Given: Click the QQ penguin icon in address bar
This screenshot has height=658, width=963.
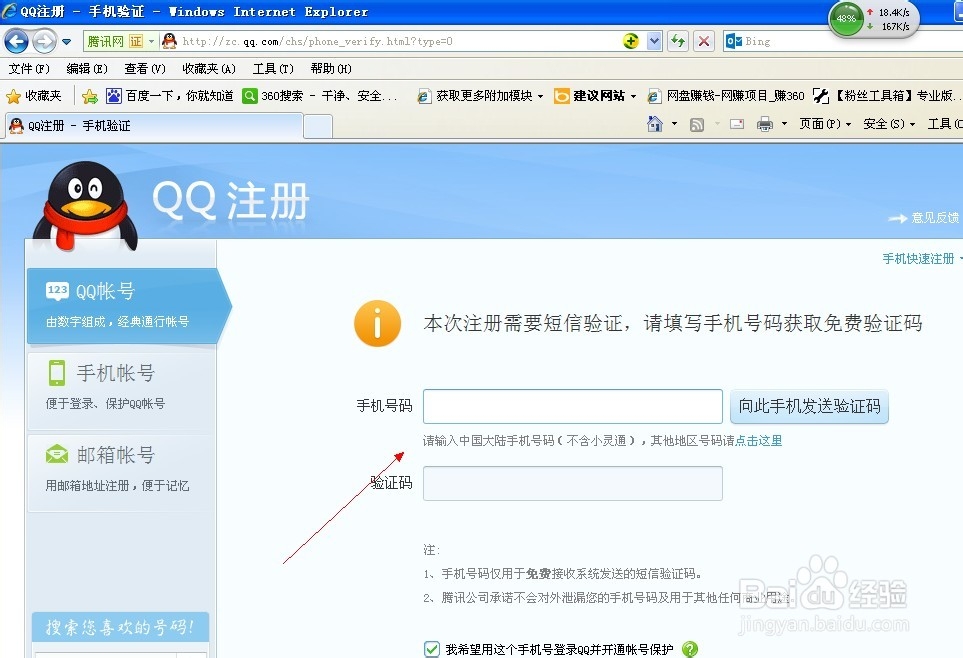Looking at the screenshot, I should point(170,41).
